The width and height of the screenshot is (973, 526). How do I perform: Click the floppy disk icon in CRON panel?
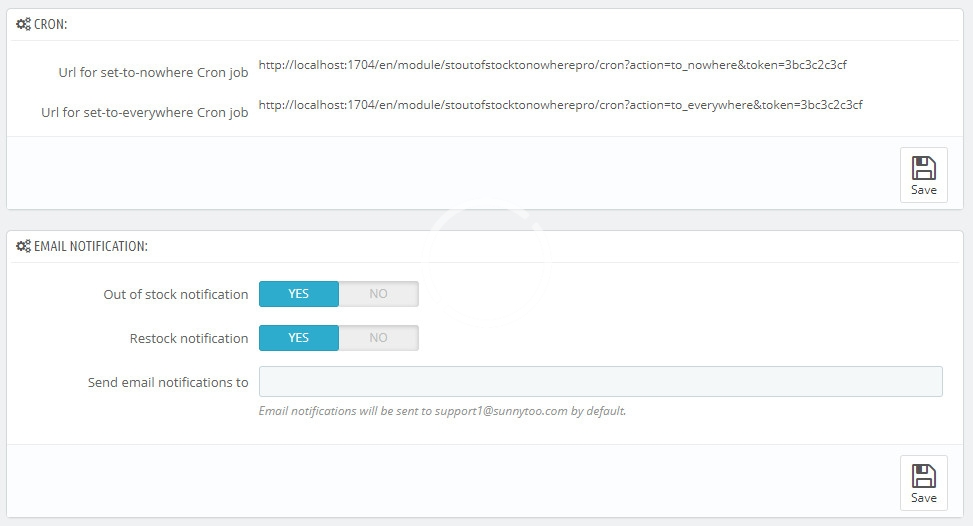coord(924,168)
